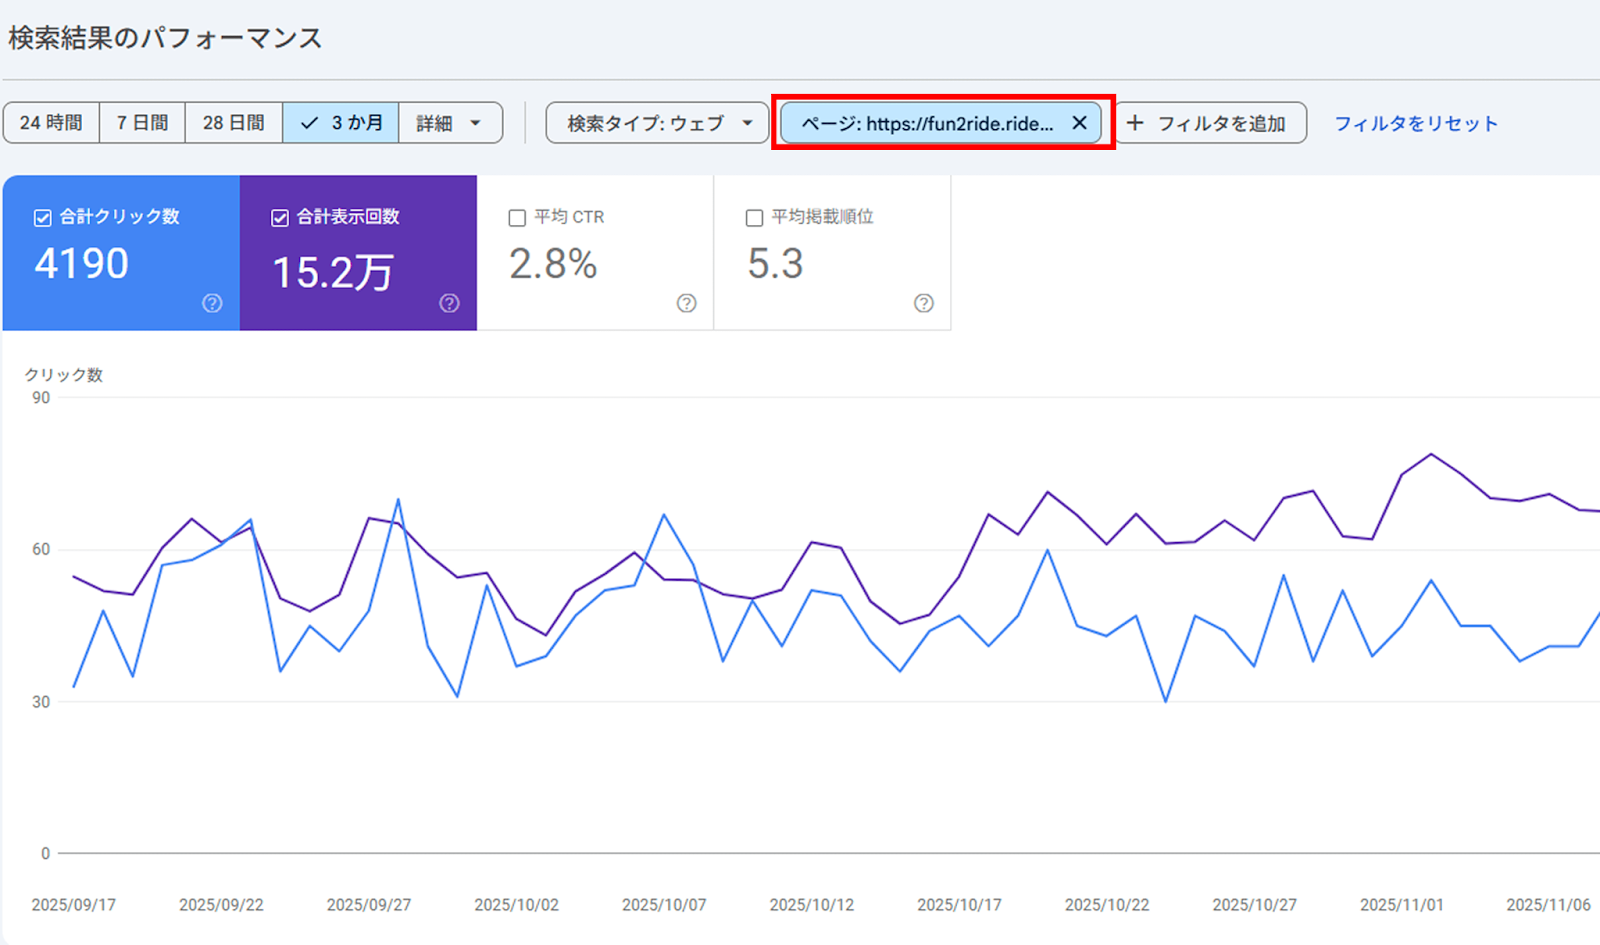Click help icon on 平均掲載順位 card
The height and width of the screenshot is (945, 1600).
click(923, 303)
